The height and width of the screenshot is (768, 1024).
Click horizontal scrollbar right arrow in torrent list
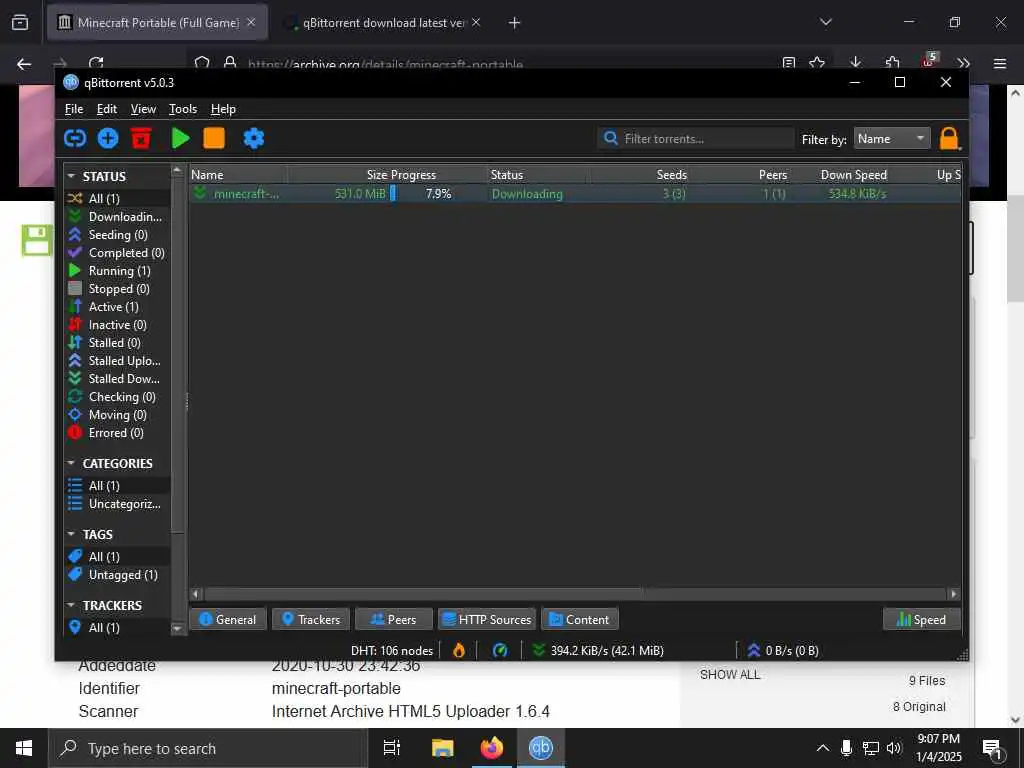pyautogui.click(x=953, y=594)
